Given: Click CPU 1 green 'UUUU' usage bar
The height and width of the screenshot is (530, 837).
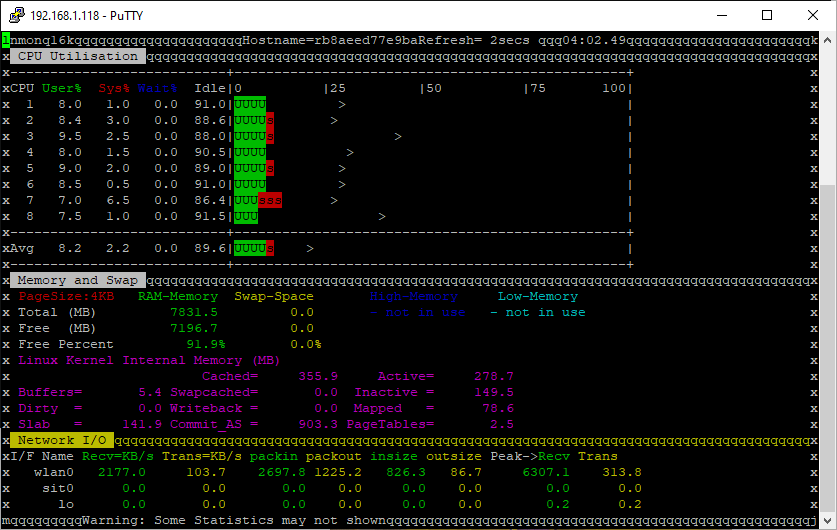Looking at the screenshot, I should pos(250,104).
